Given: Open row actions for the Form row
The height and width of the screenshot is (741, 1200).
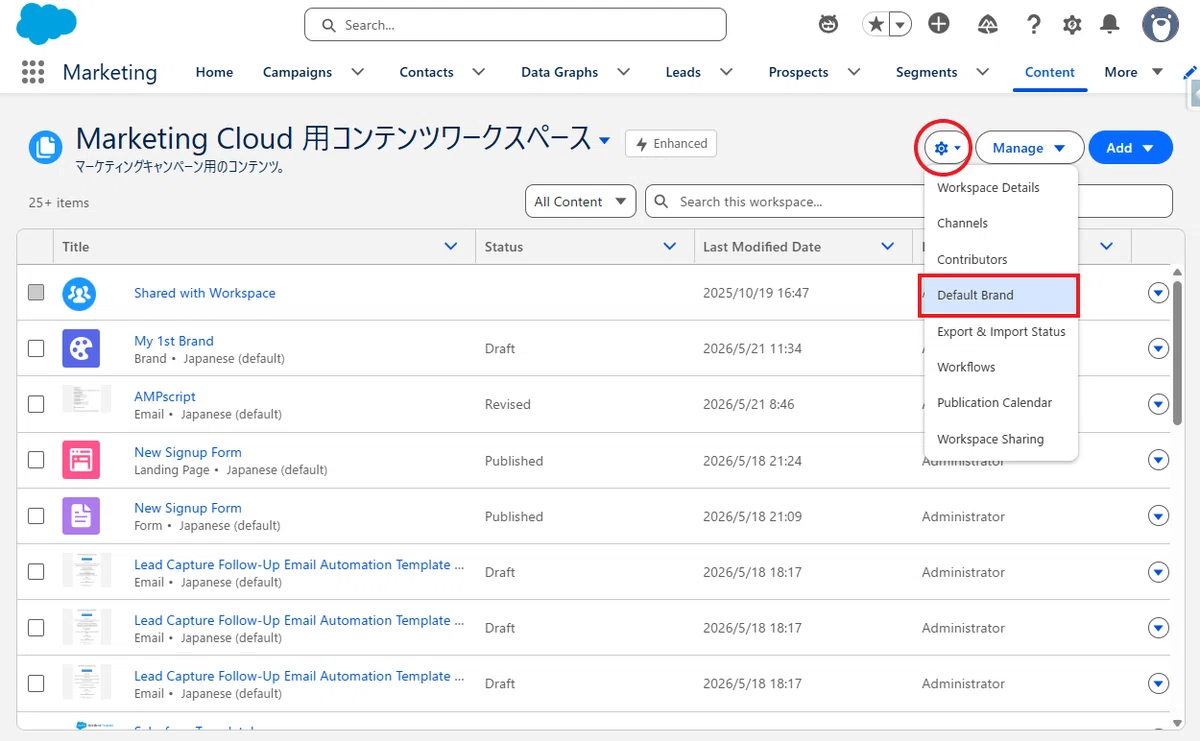Looking at the screenshot, I should (x=1159, y=516).
